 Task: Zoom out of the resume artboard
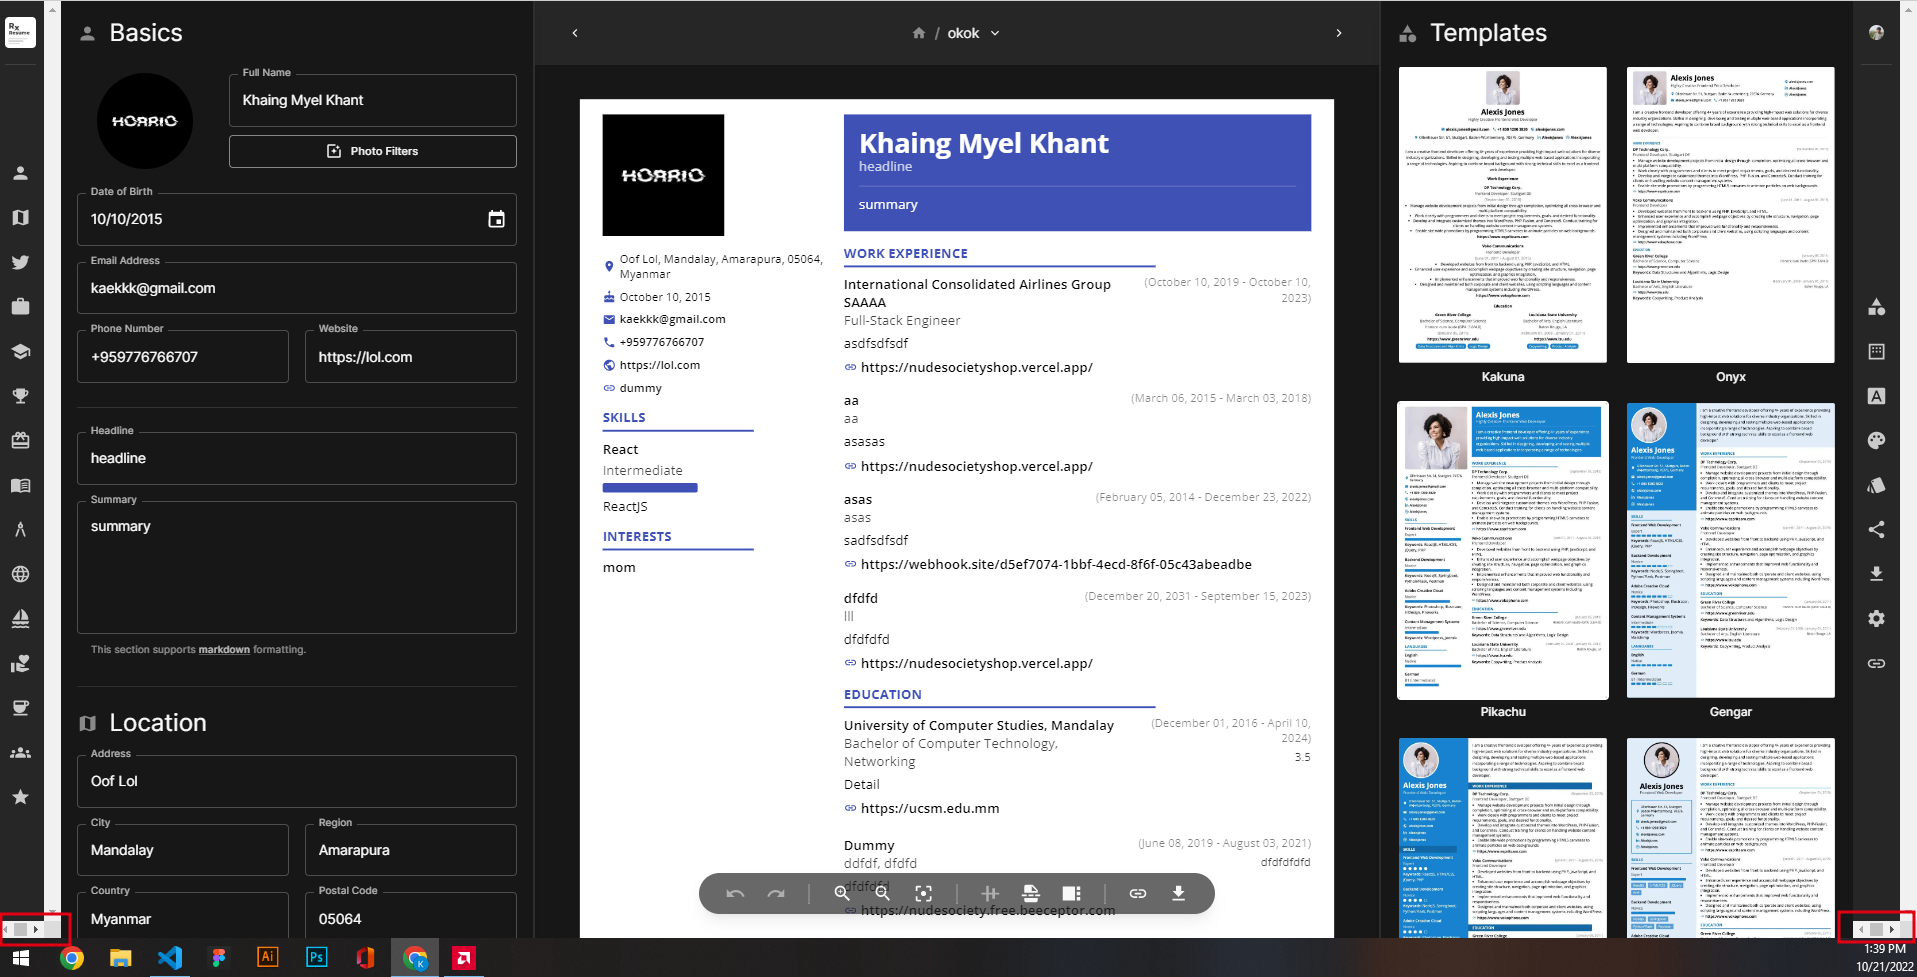click(883, 893)
